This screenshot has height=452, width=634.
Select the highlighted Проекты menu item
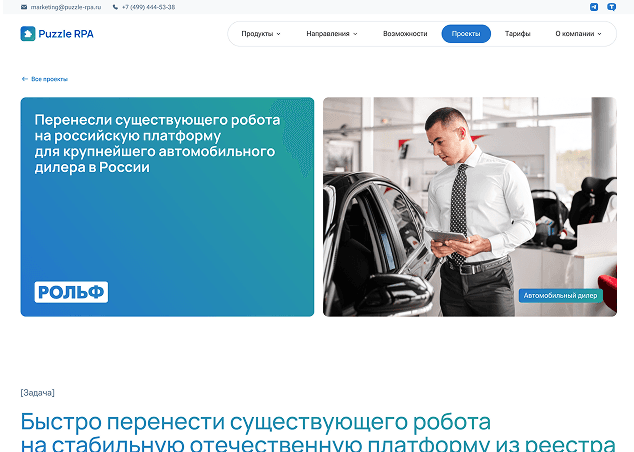[466, 34]
